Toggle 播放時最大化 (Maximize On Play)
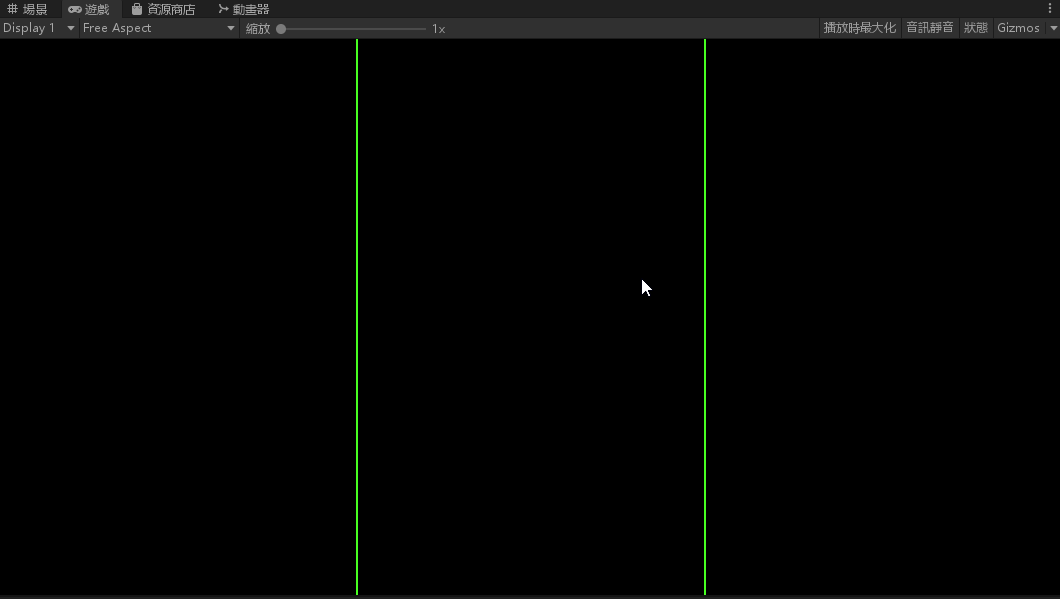The image size is (1060, 599). (859, 28)
